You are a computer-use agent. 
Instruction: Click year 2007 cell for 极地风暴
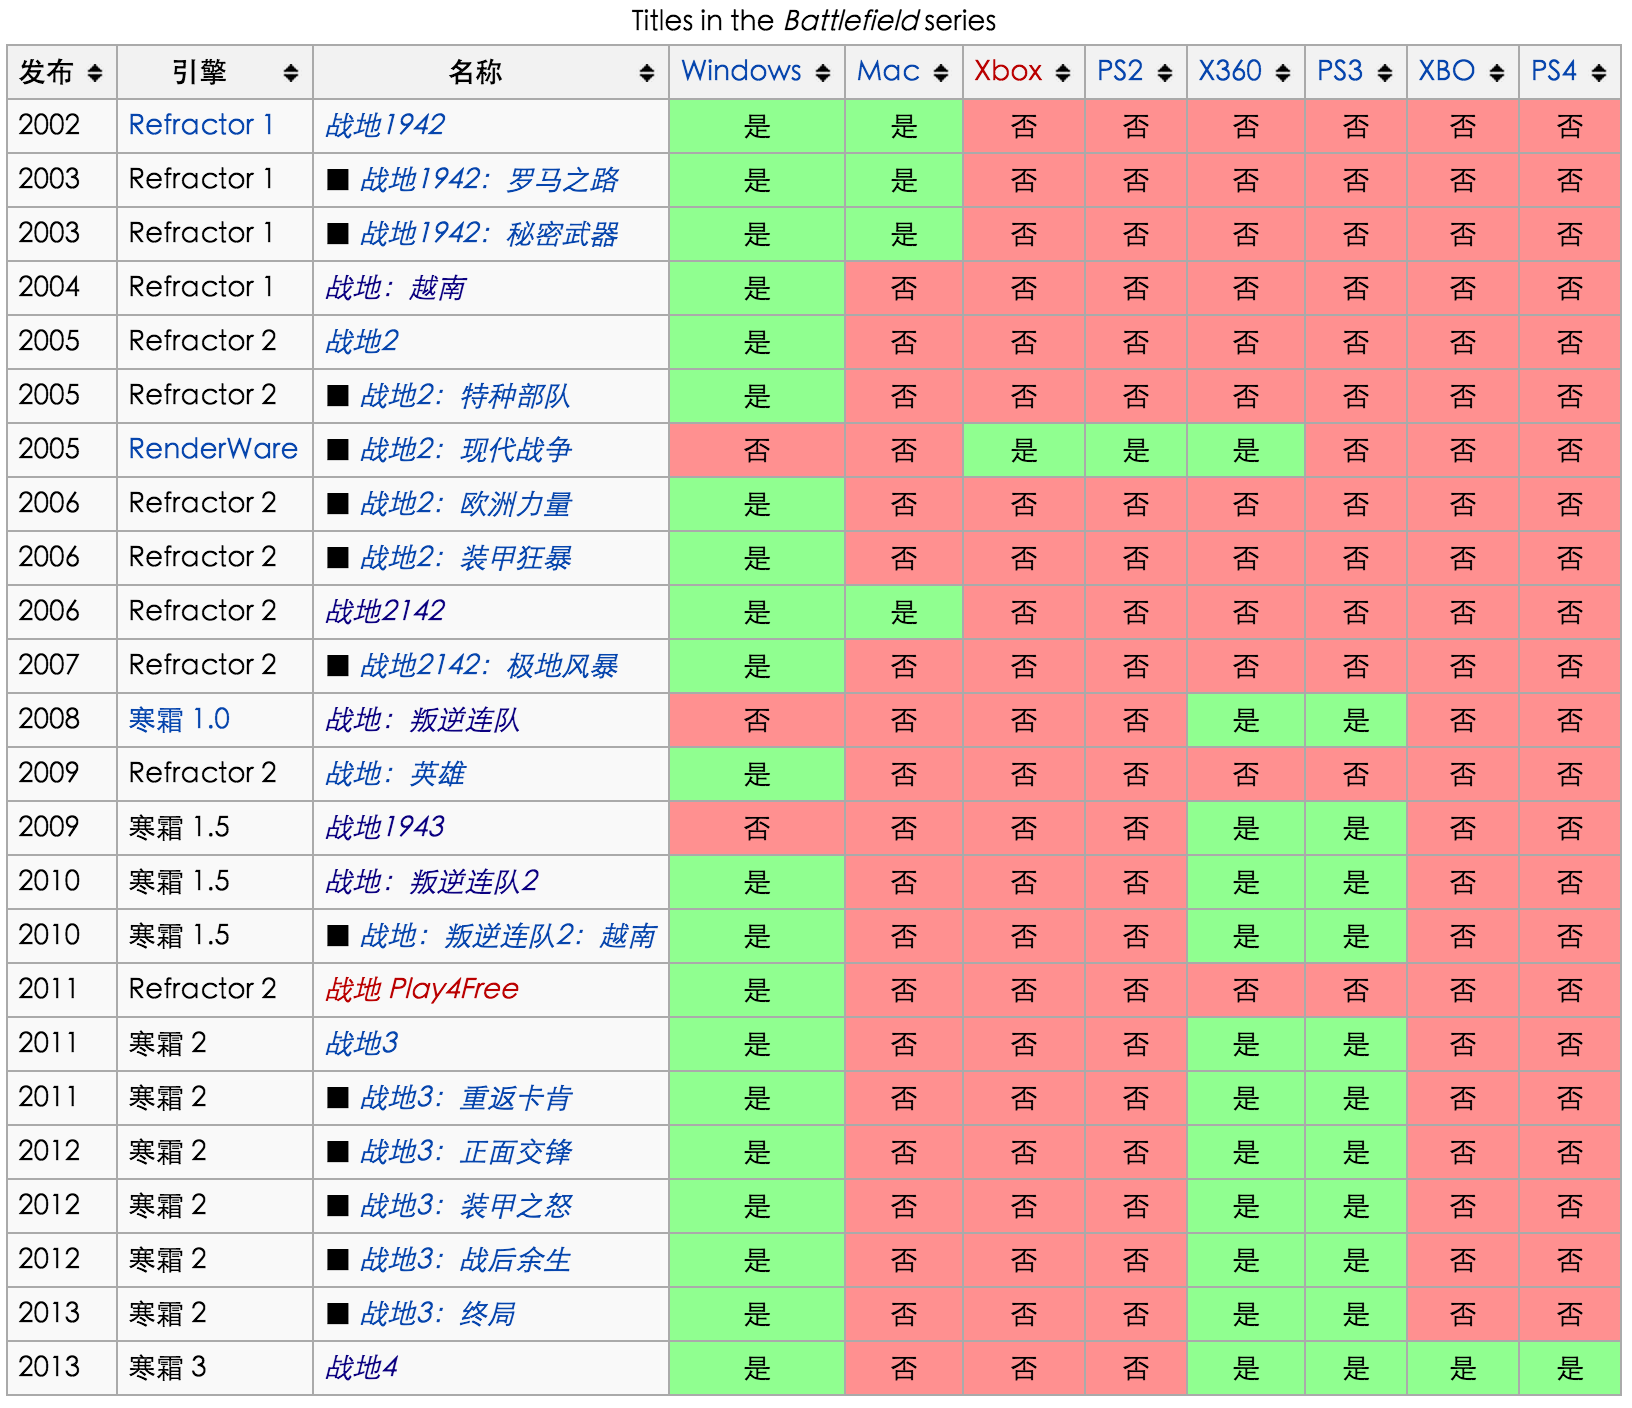pos(62,665)
